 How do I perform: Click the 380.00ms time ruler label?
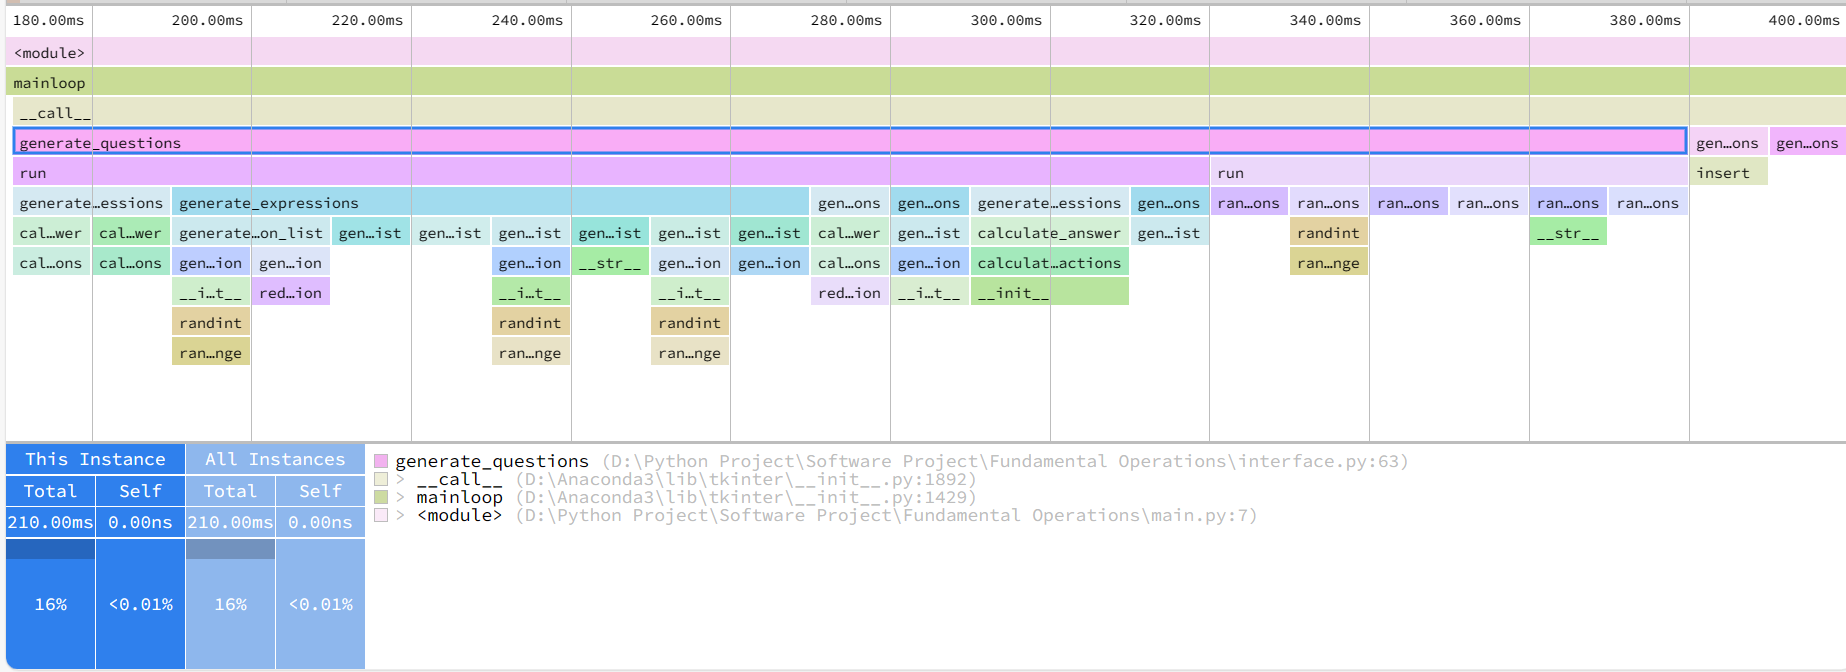(x=1645, y=20)
